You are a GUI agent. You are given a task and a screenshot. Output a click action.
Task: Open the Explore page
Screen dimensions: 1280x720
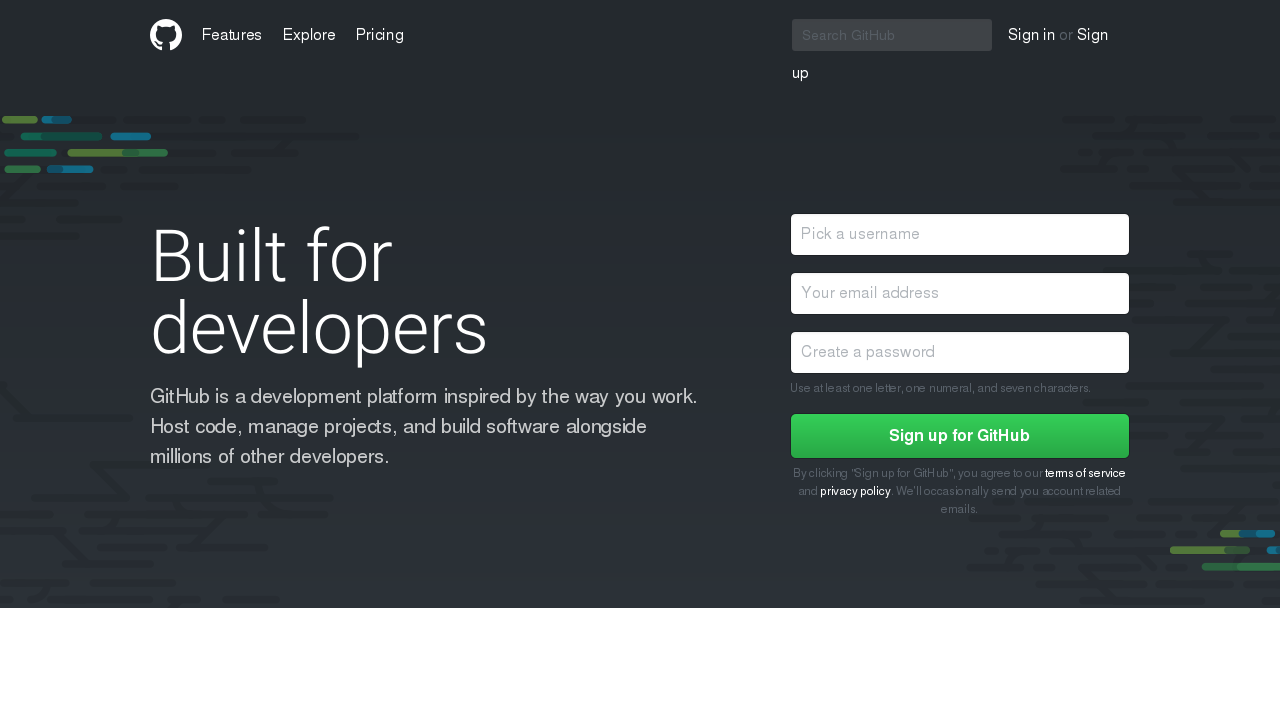(309, 35)
